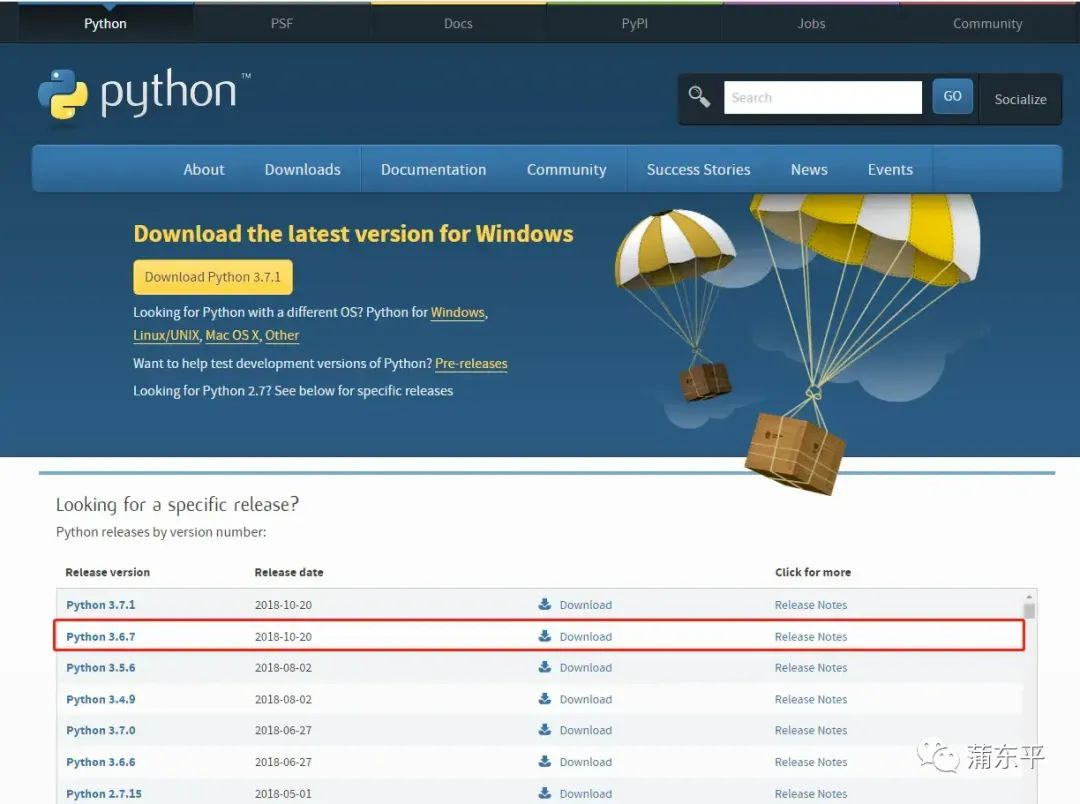Open the Python 3.7.0 release version link
This screenshot has width=1080, height=804.
pyautogui.click(x=101, y=730)
